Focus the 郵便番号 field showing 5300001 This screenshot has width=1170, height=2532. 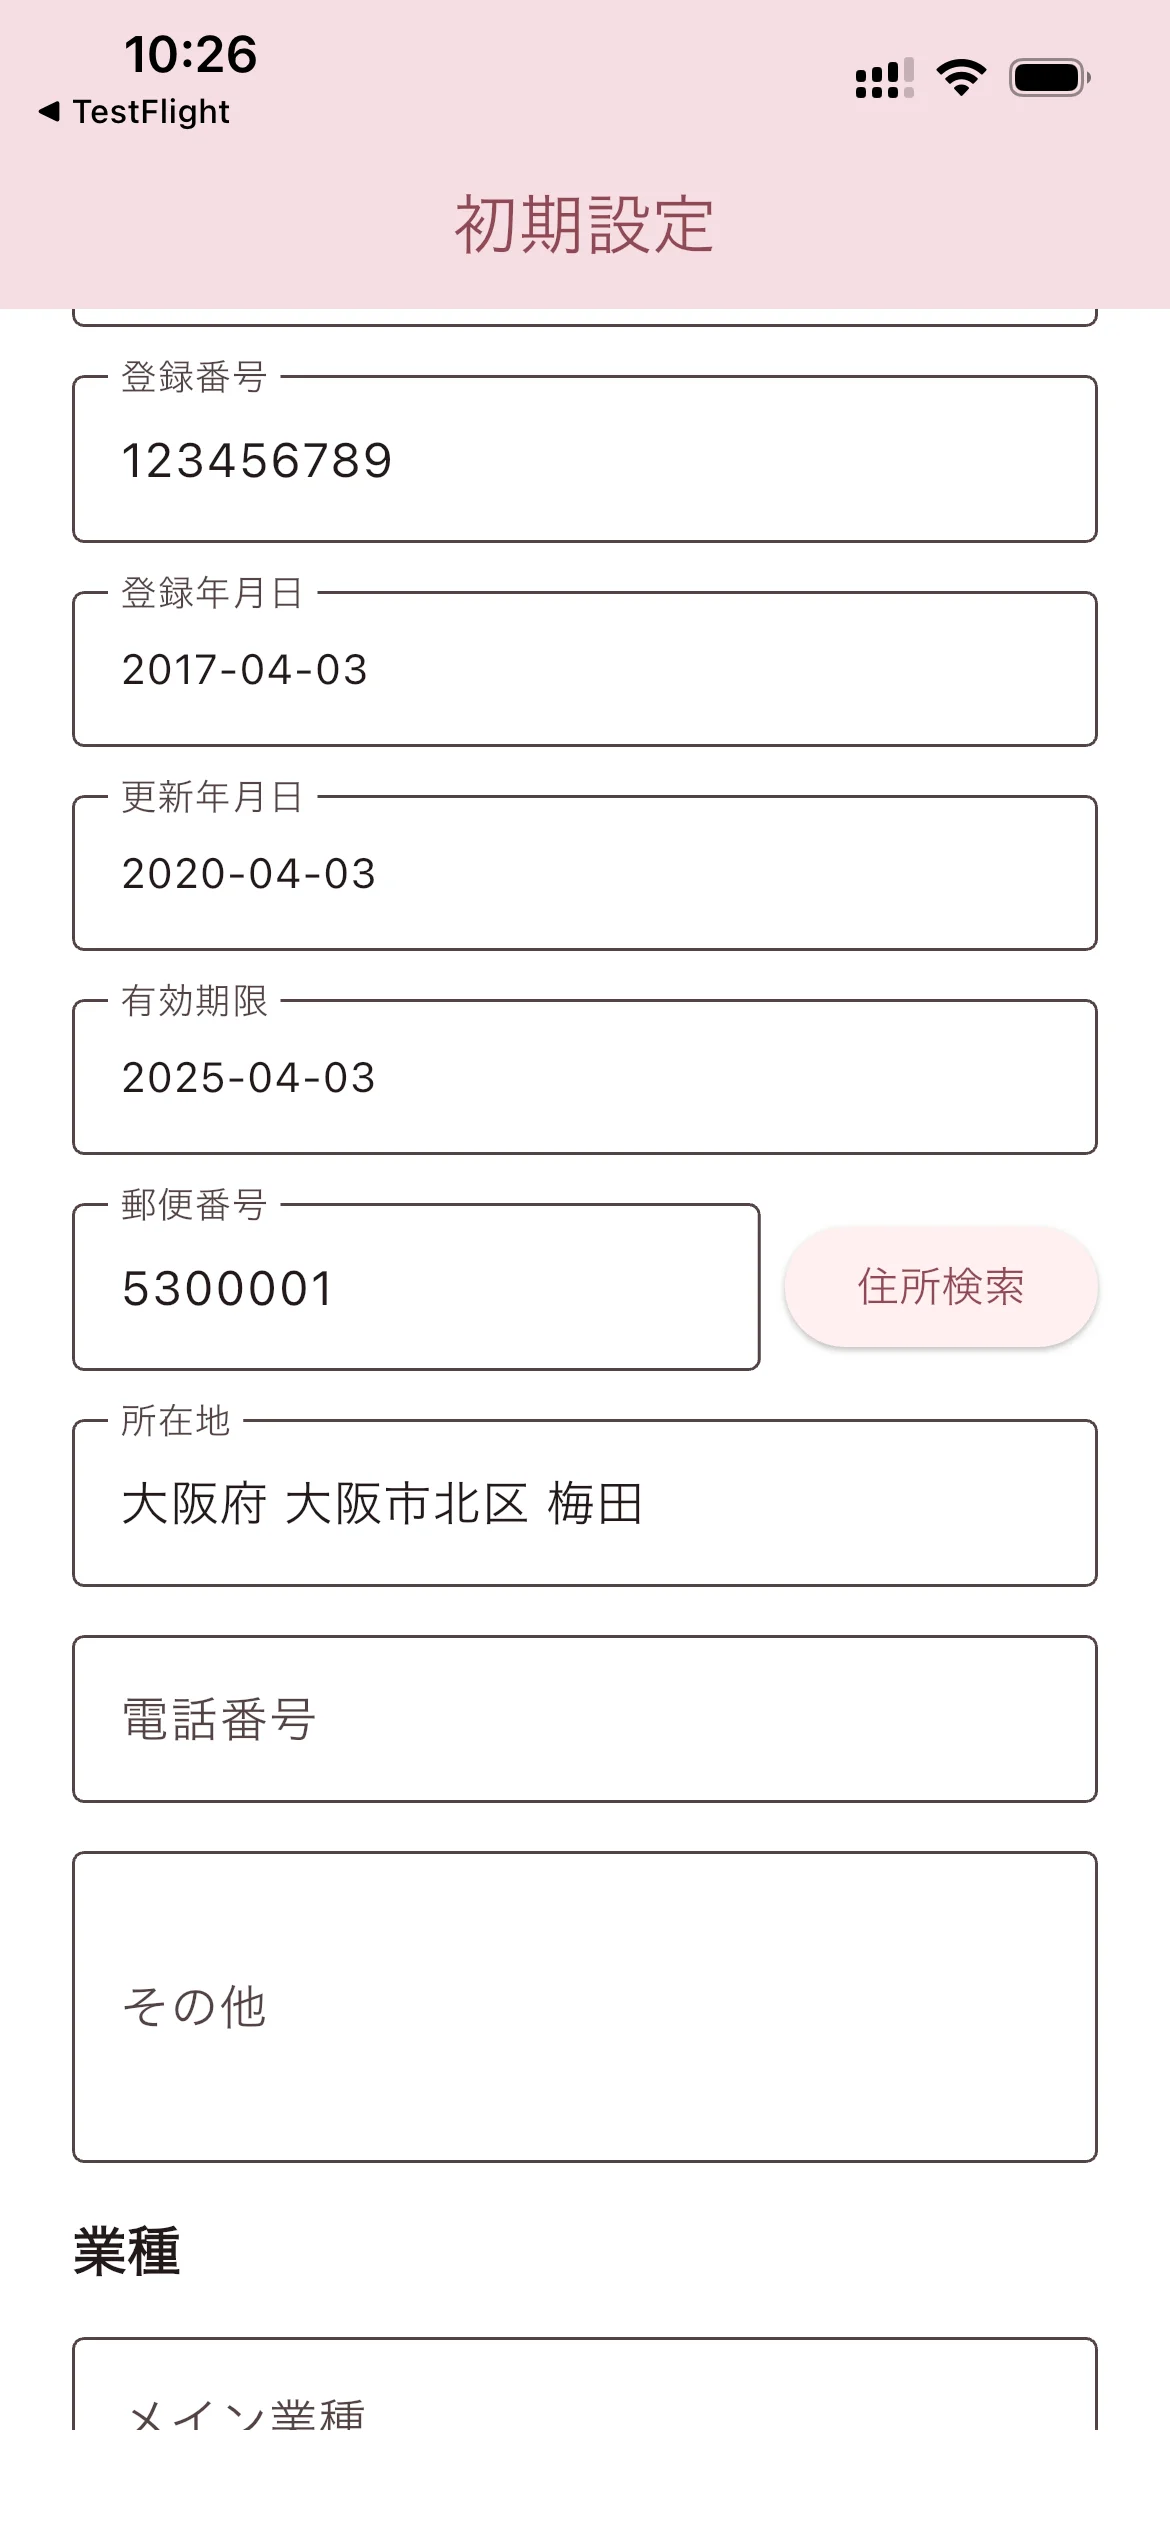(x=416, y=1288)
